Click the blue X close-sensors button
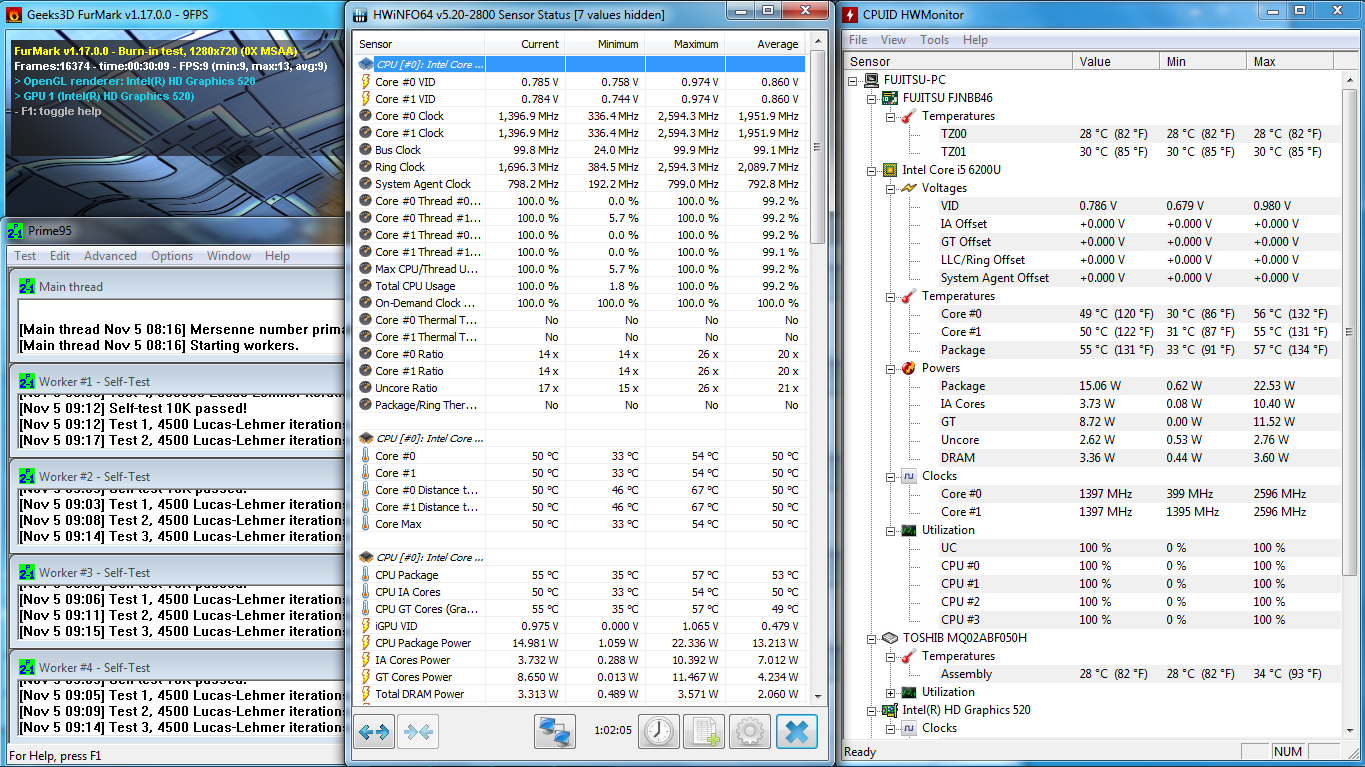 (796, 732)
